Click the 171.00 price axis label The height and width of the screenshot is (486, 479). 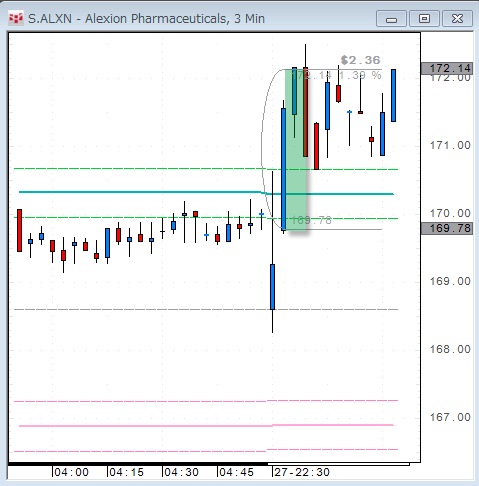click(x=450, y=145)
